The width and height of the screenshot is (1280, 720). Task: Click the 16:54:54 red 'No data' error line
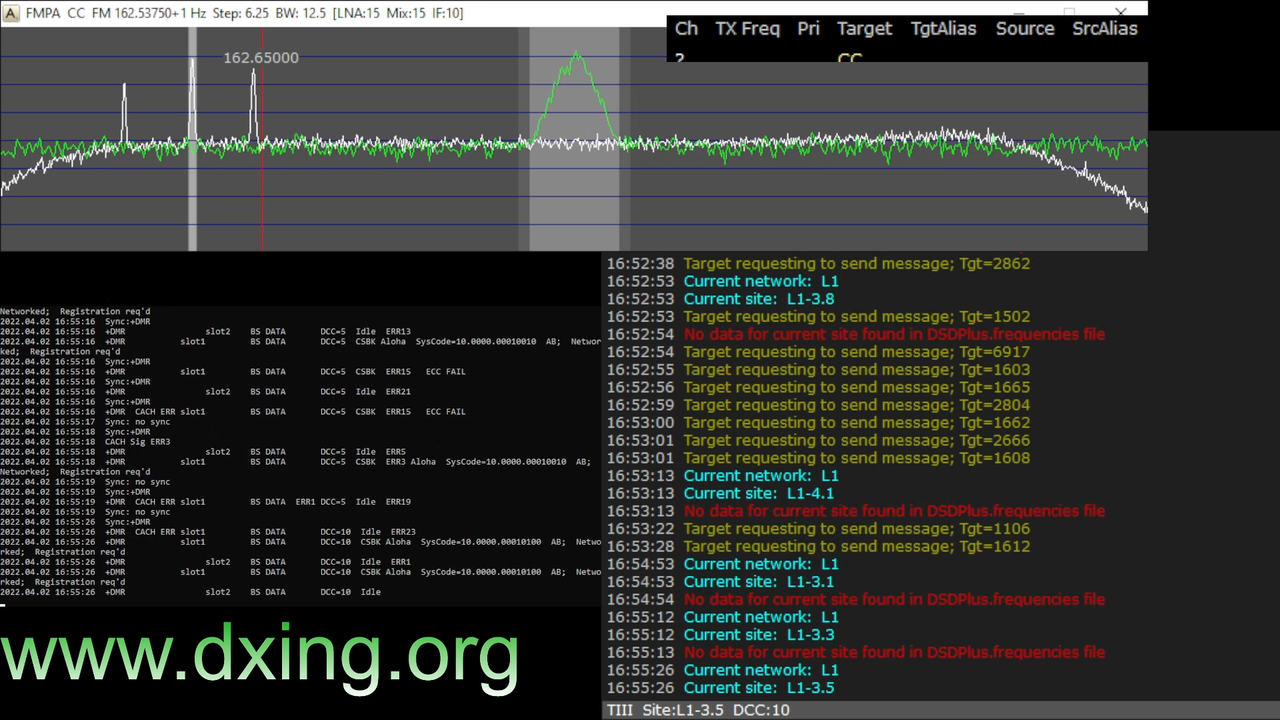[x=855, y=599]
